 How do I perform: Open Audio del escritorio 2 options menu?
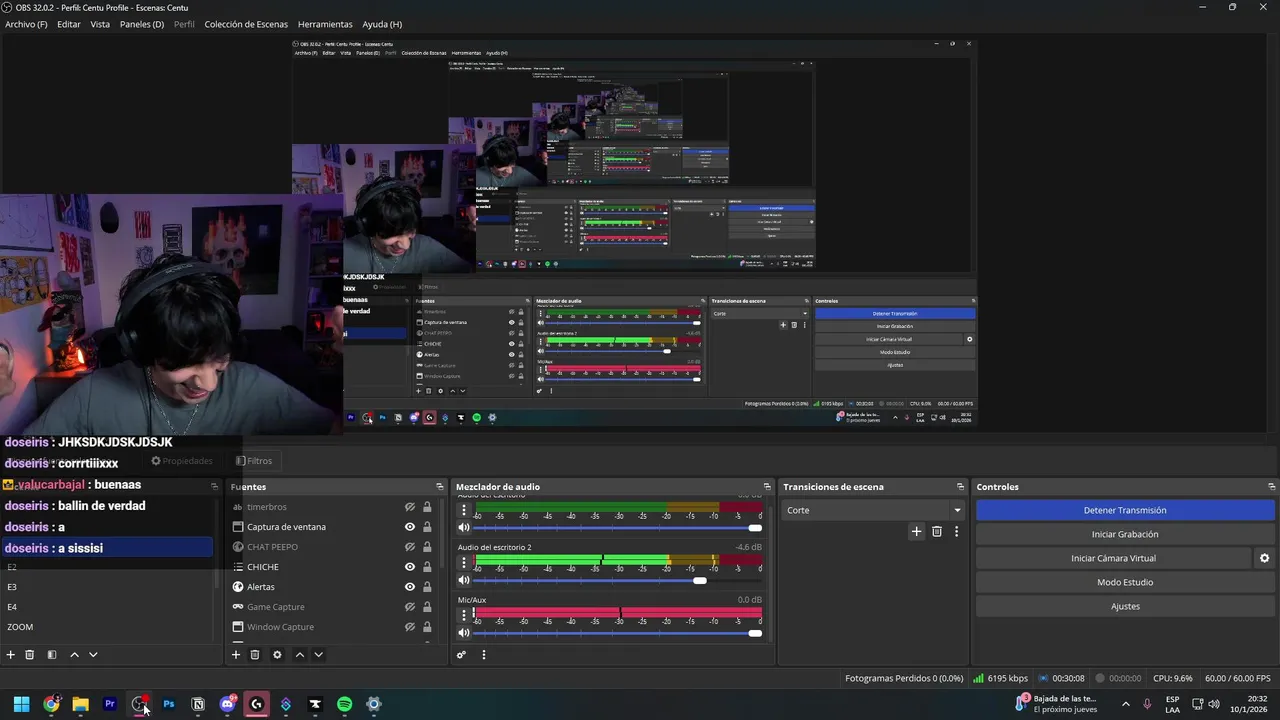[x=463, y=563]
